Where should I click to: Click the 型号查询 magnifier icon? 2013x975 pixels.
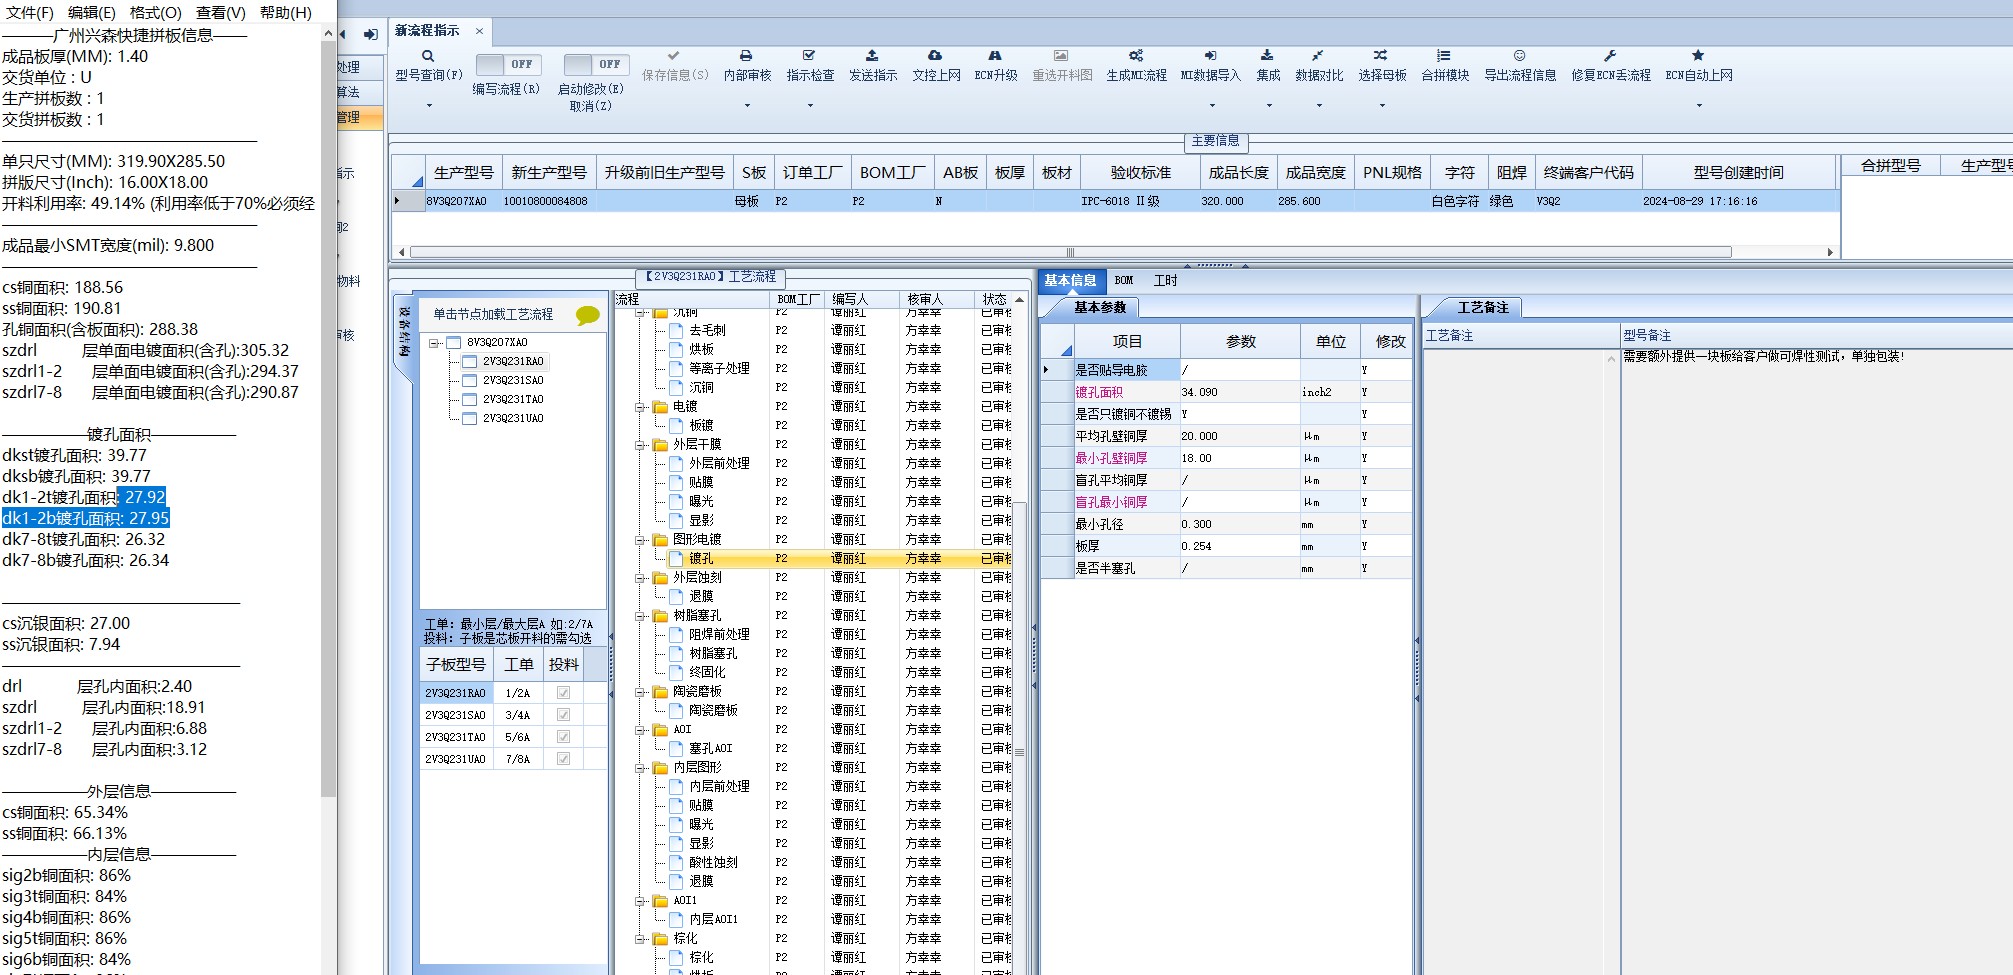428,56
